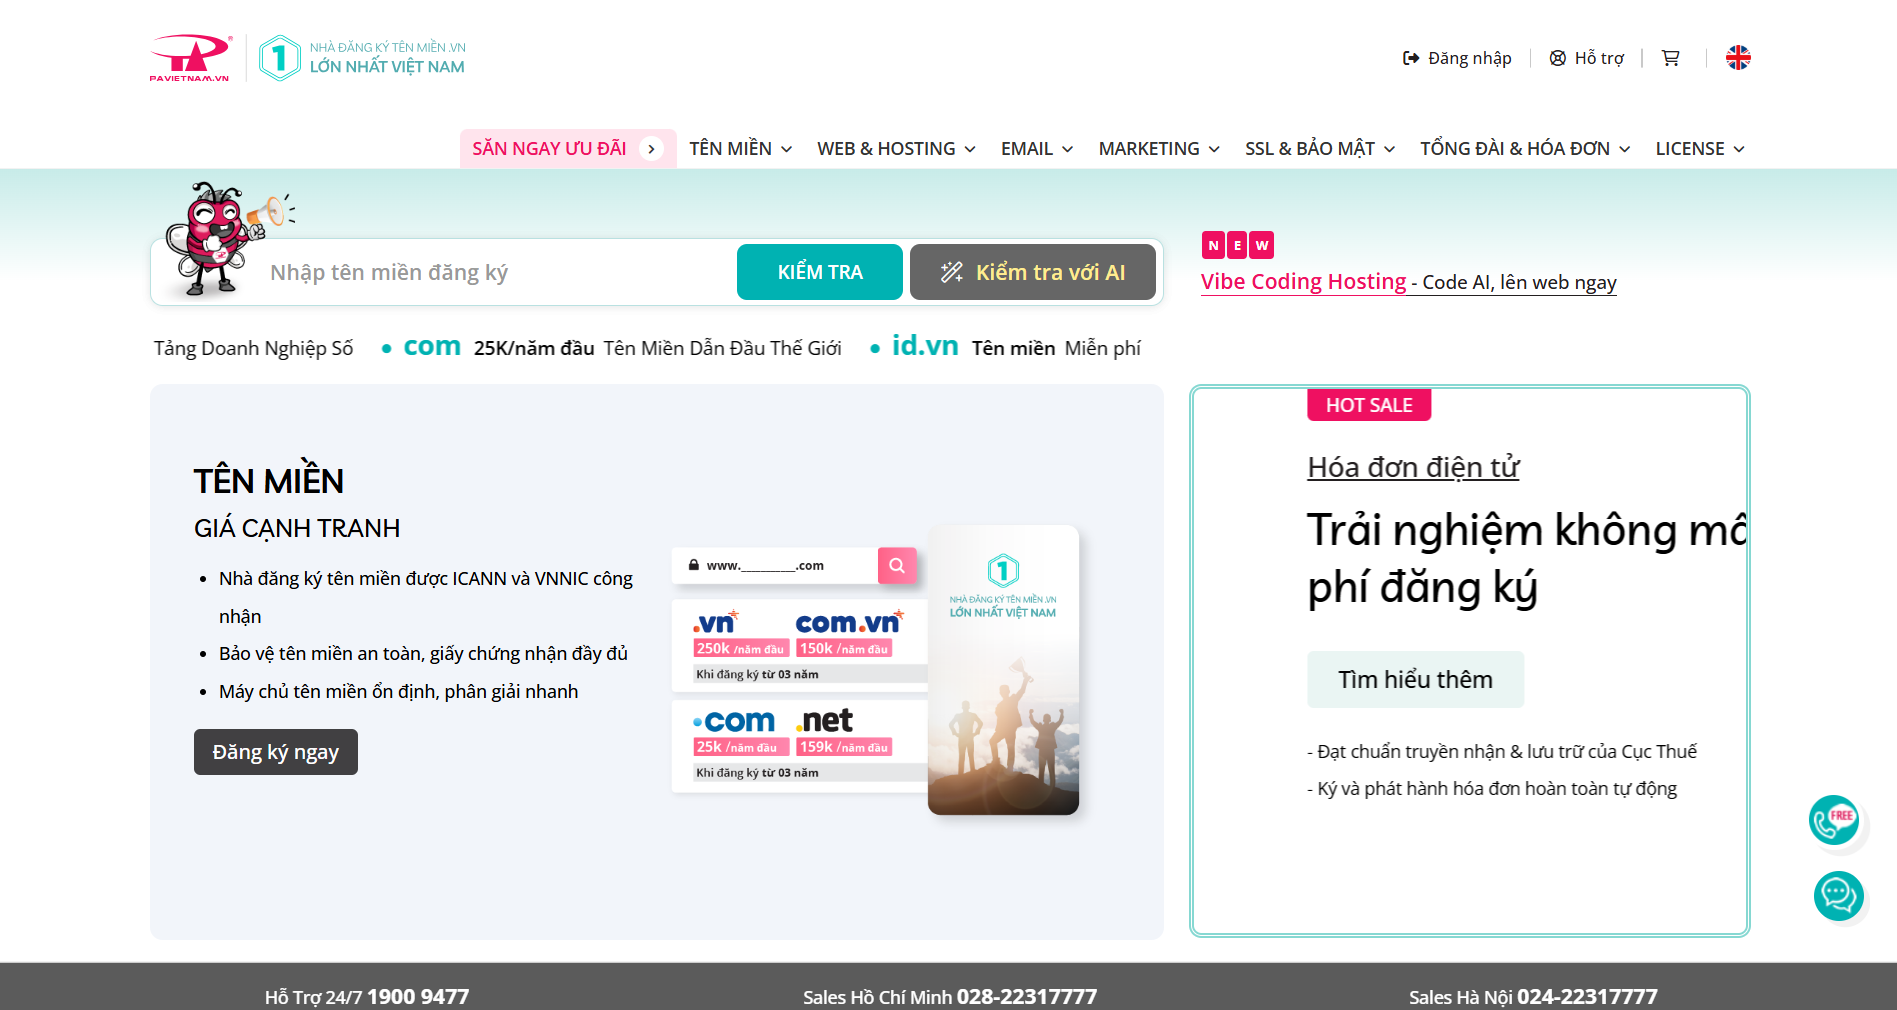Image resolution: width=1897 pixels, height=1010 pixels.
Task: Click the HOT SALE badge
Action: (1369, 405)
